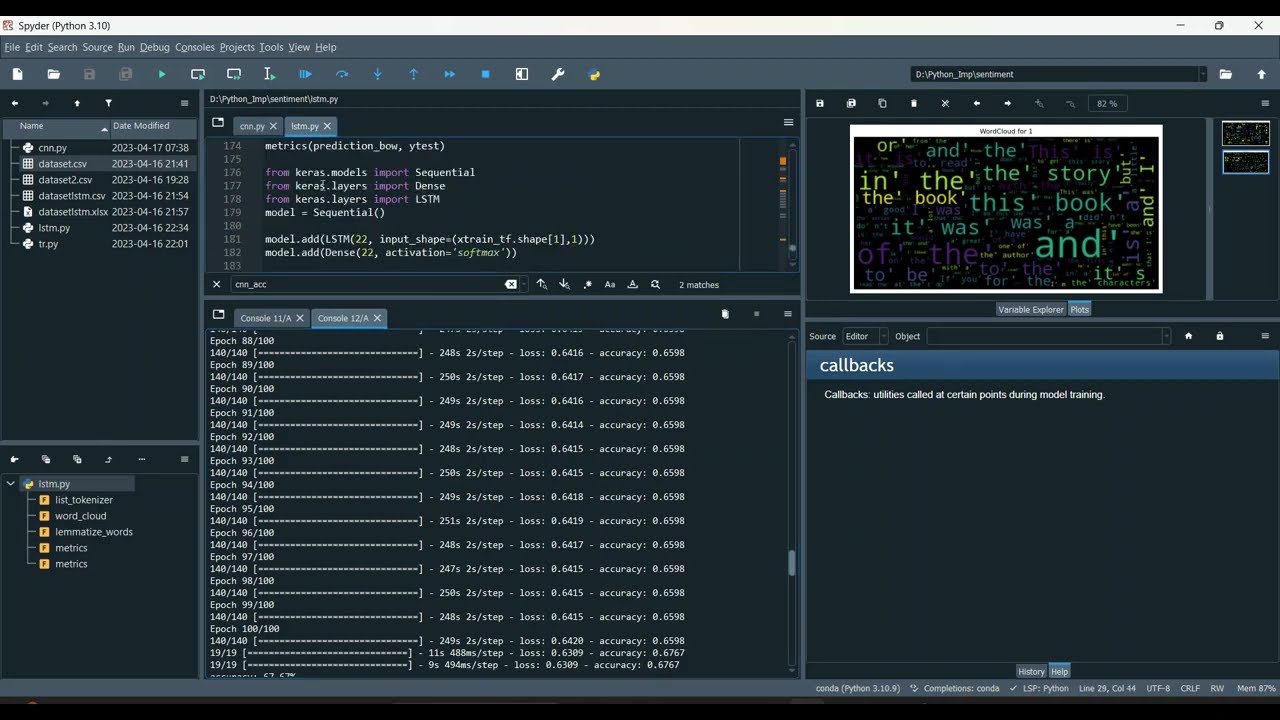Open a file with the toolbar folder icon
1280x720 pixels.
coord(54,74)
